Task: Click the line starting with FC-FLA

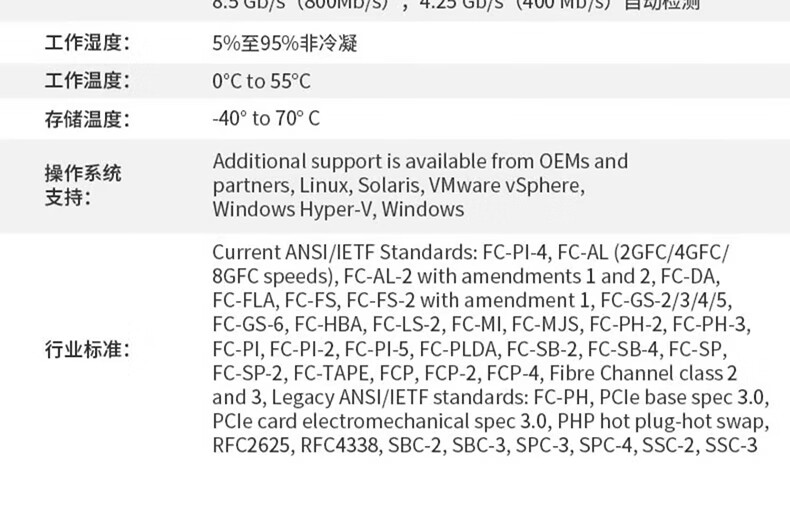Action: pyautogui.click(x=472, y=300)
